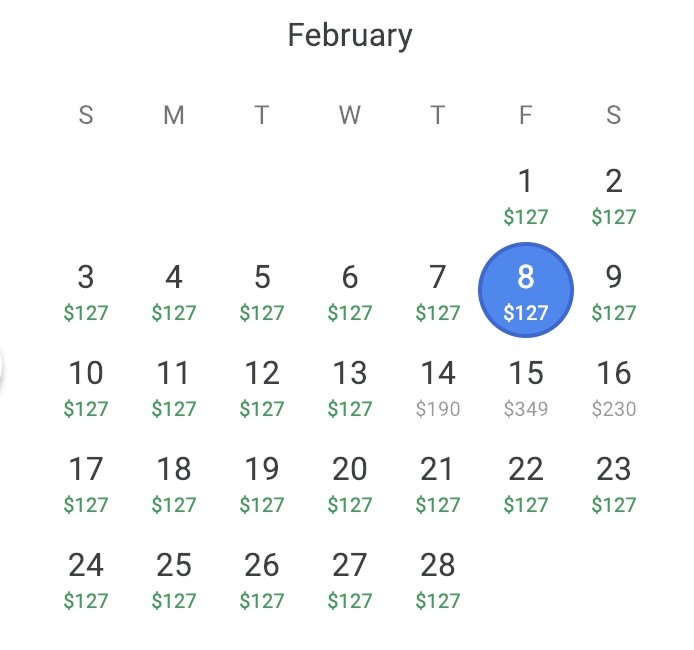694x650 pixels.
Task: Click February 24 in the last row
Action: coord(86,579)
